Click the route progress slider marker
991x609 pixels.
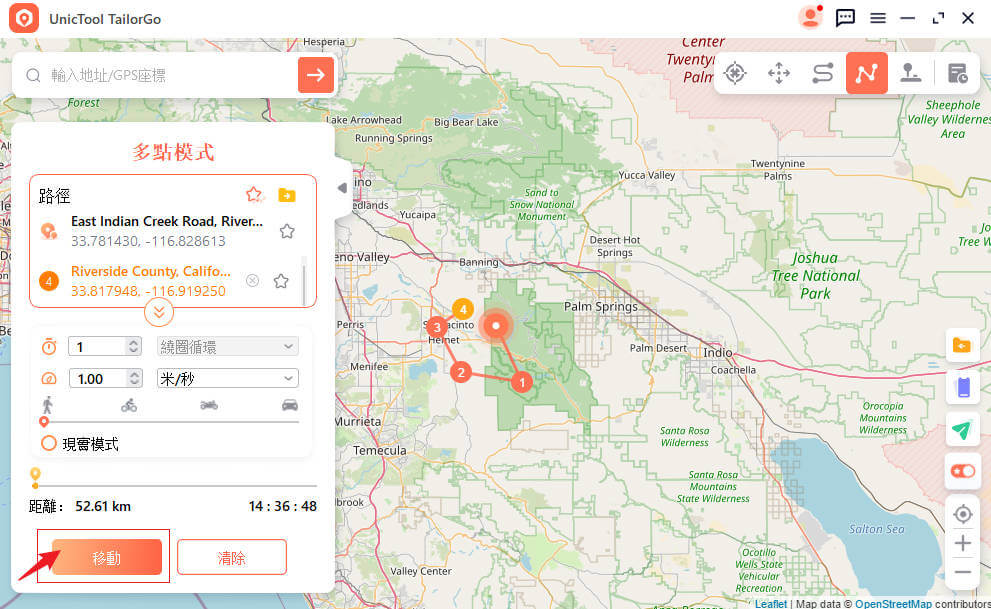35,477
